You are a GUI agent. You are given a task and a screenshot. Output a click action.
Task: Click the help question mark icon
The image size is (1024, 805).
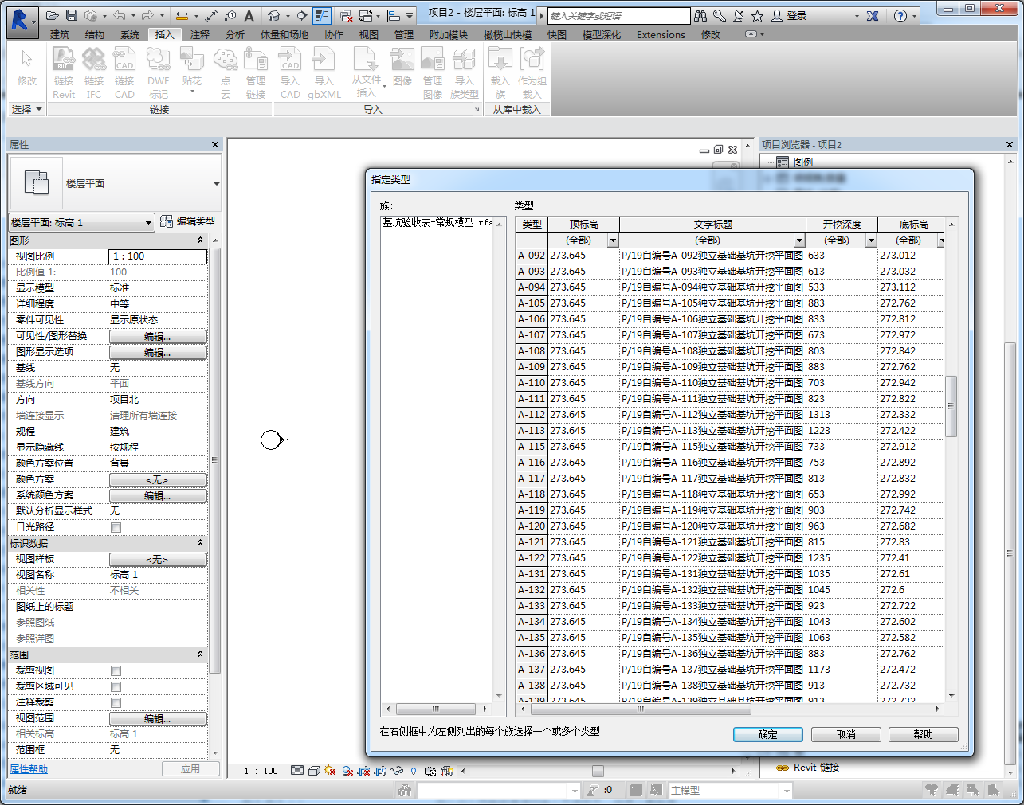pyautogui.click(x=900, y=16)
